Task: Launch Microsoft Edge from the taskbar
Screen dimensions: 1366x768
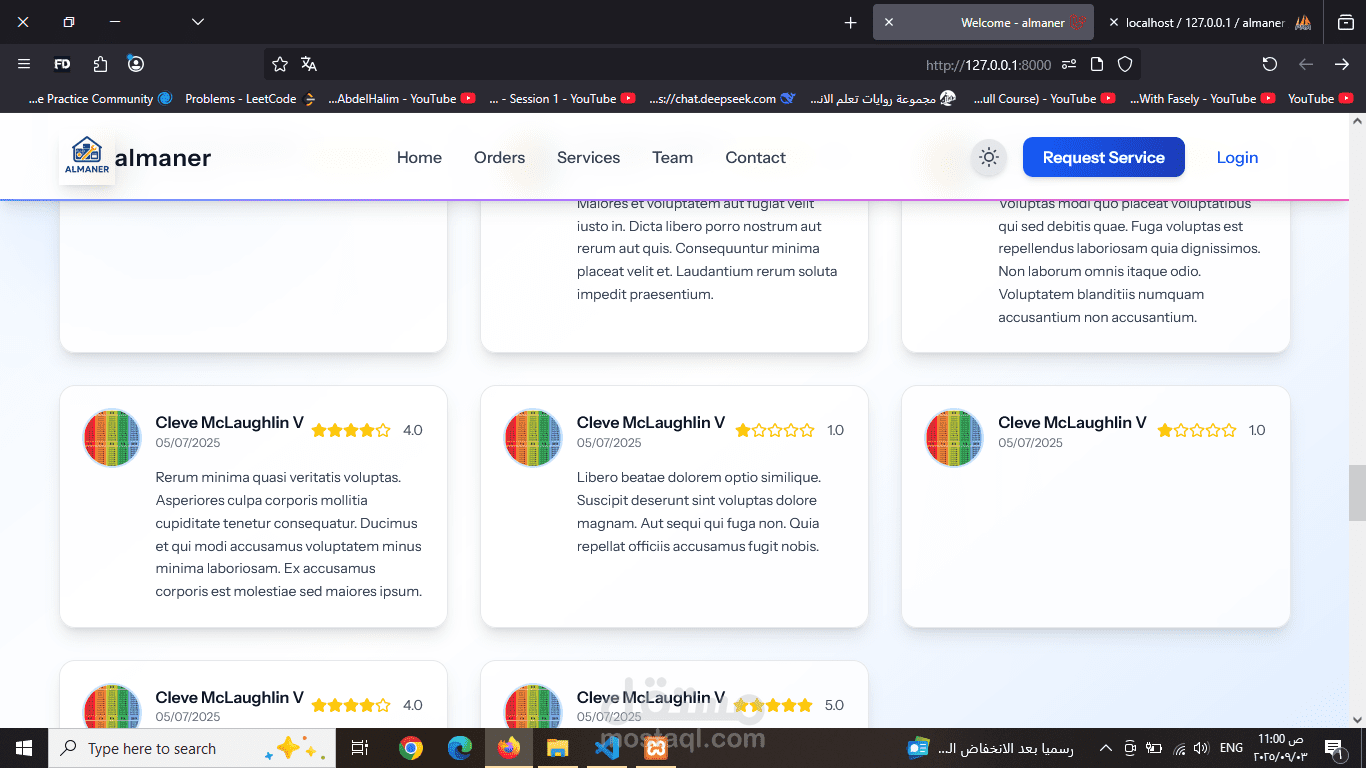Action: pyautogui.click(x=459, y=748)
